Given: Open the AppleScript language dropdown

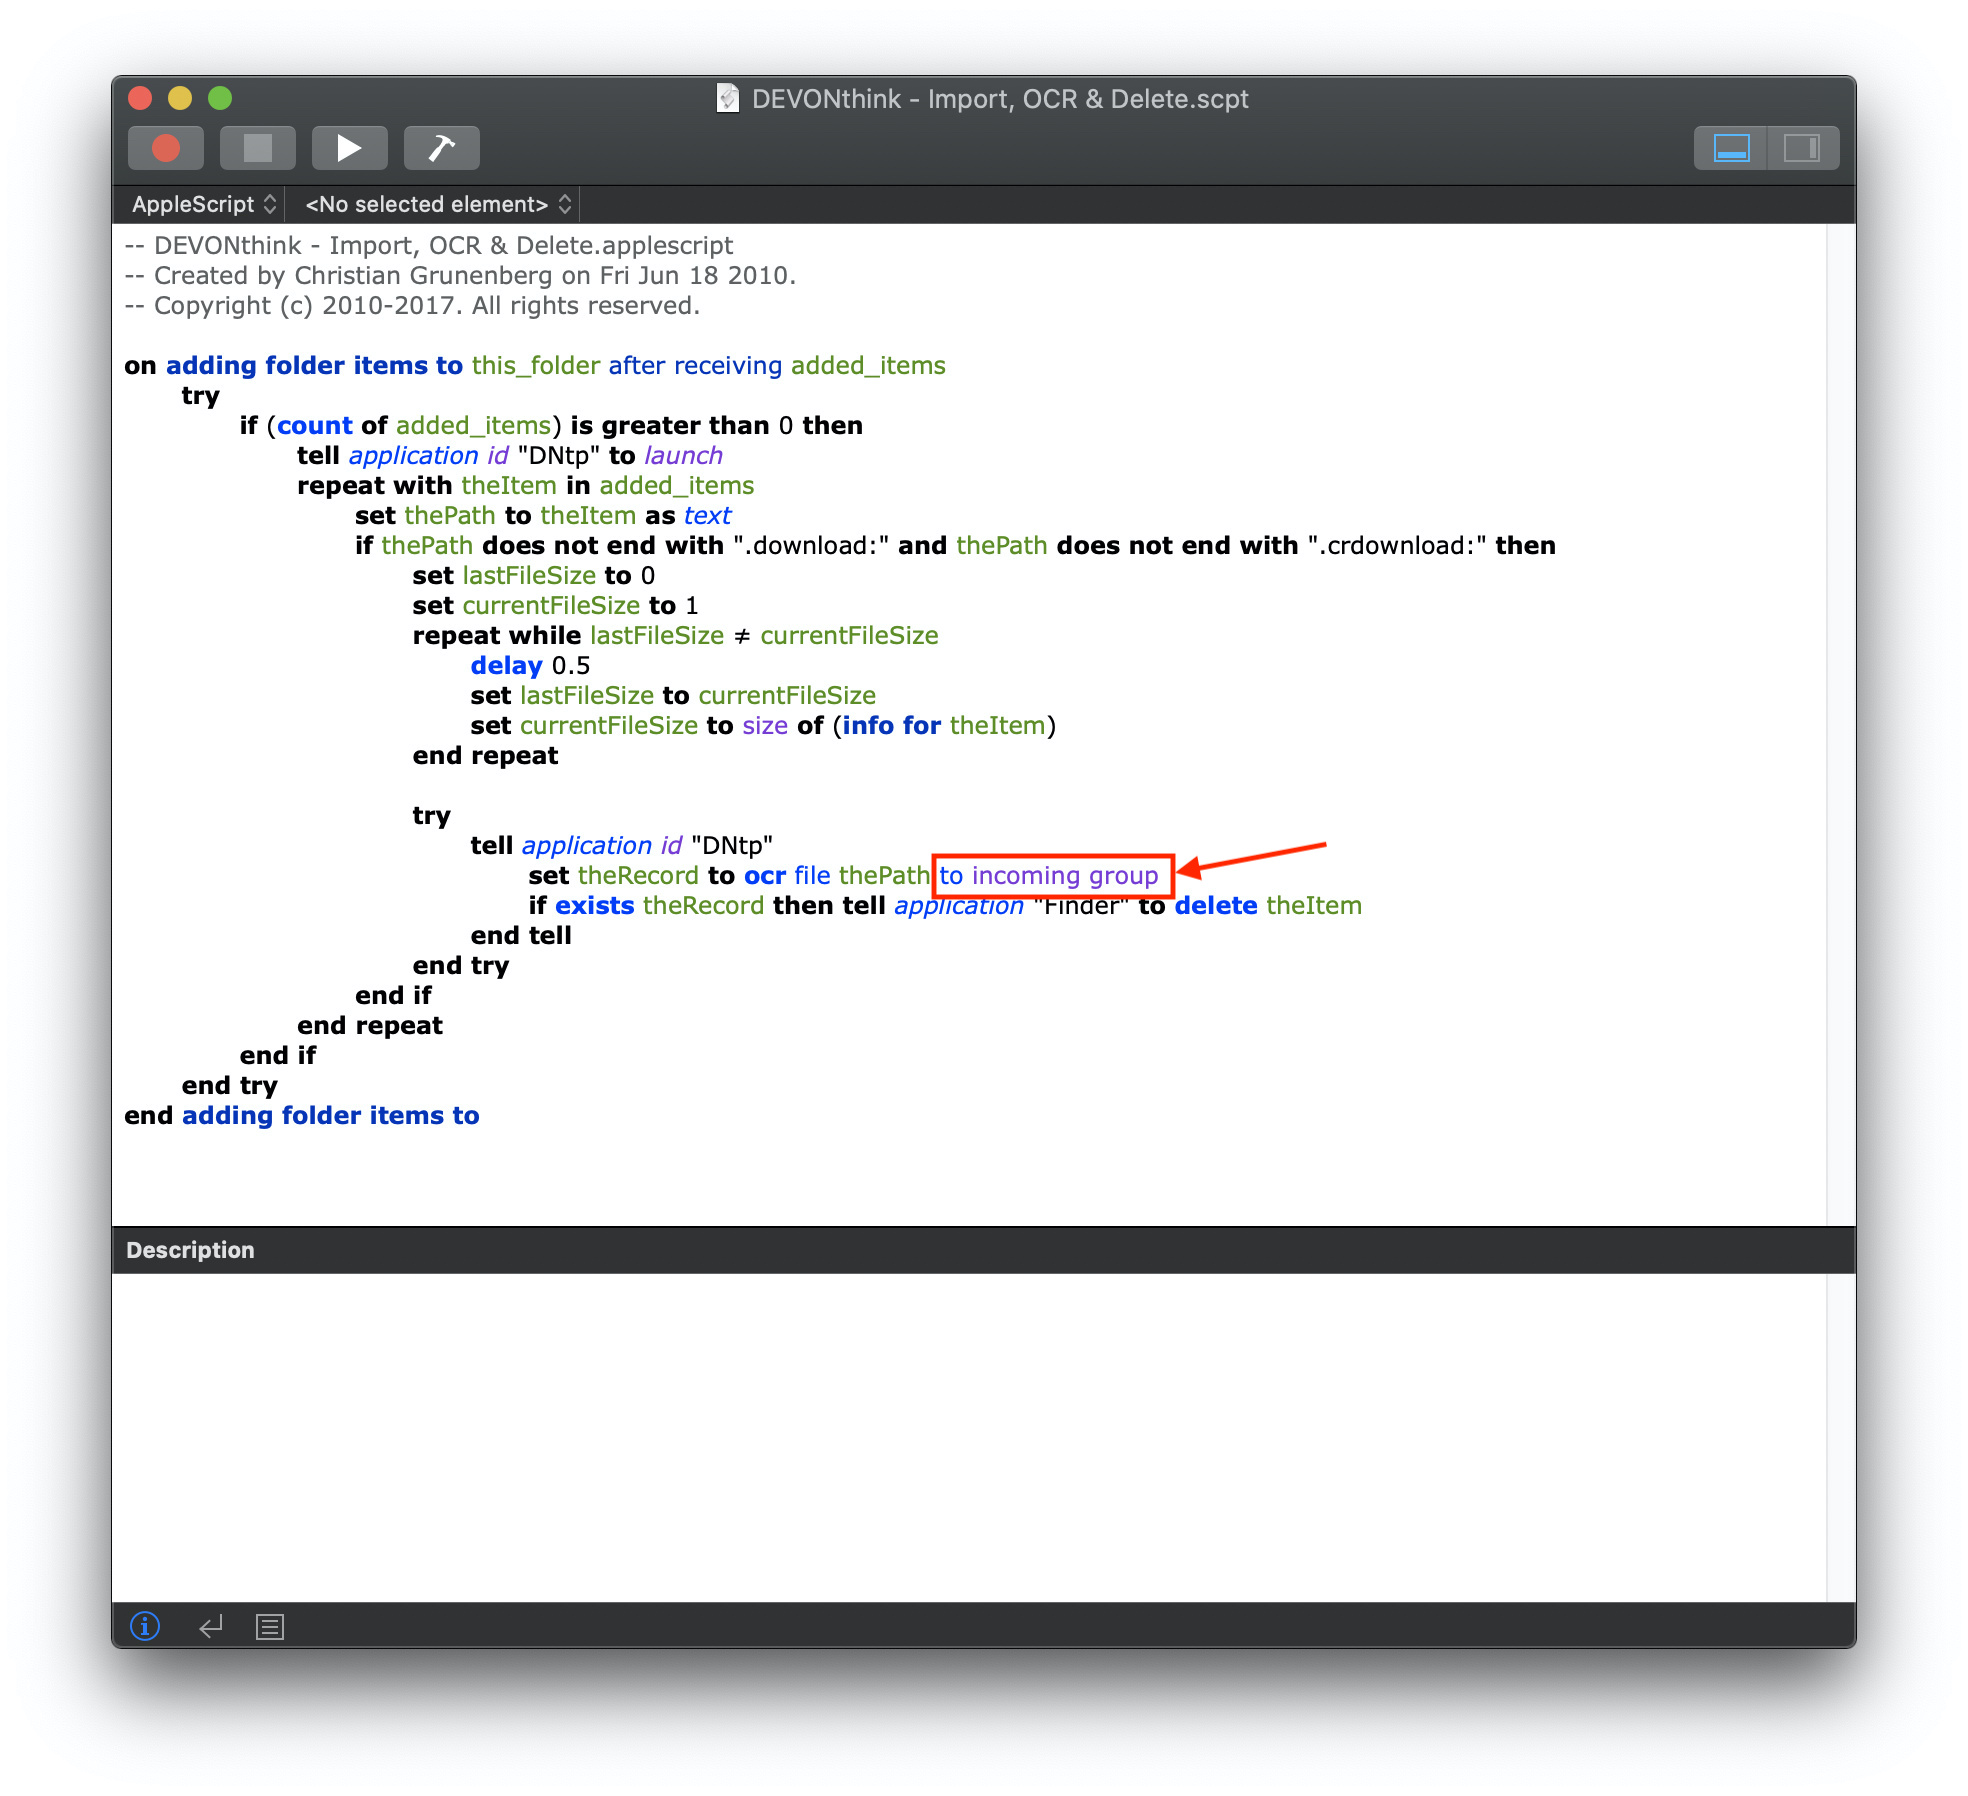Looking at the screenshot, I should tap(202, 204).
